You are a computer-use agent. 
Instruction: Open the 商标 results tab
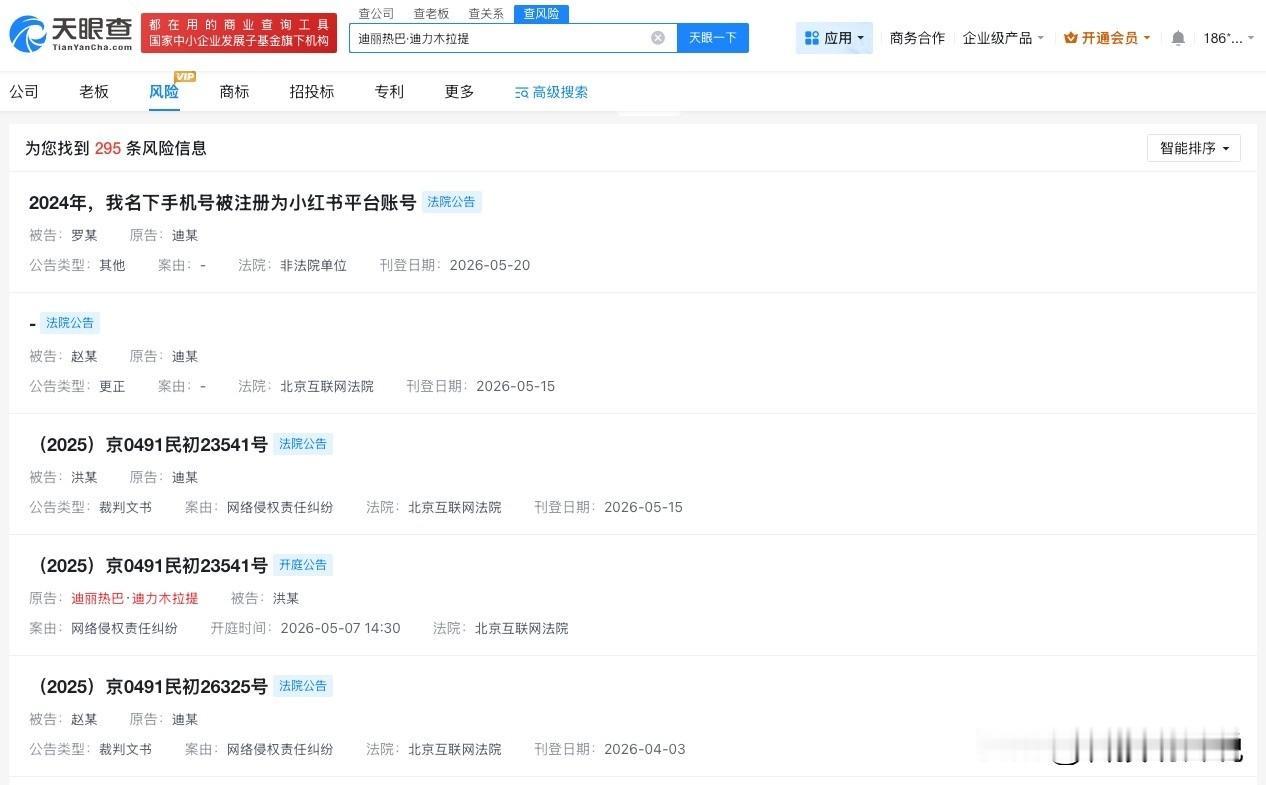pos(234,92)
